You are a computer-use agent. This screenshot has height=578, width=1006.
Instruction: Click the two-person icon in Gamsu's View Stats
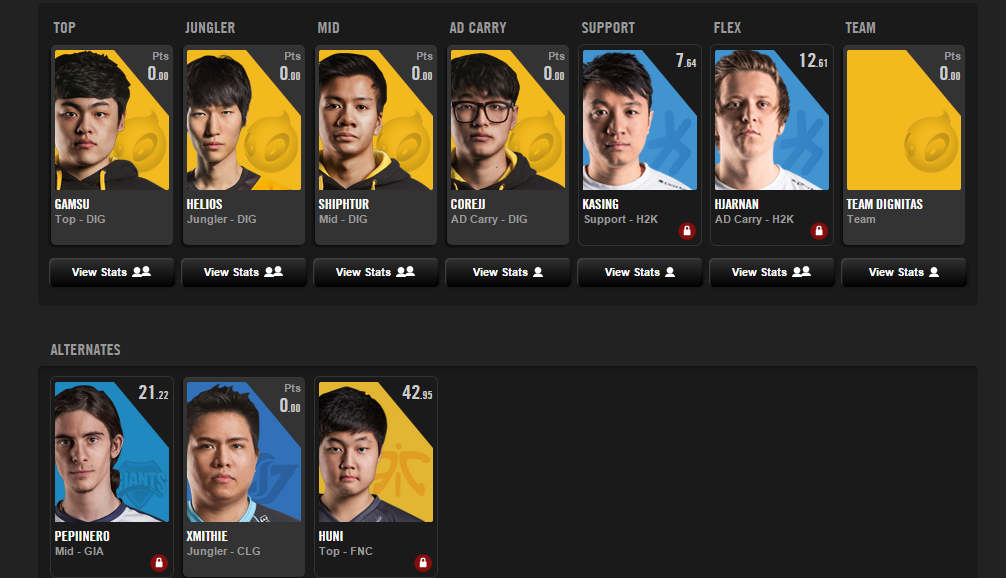141,272
